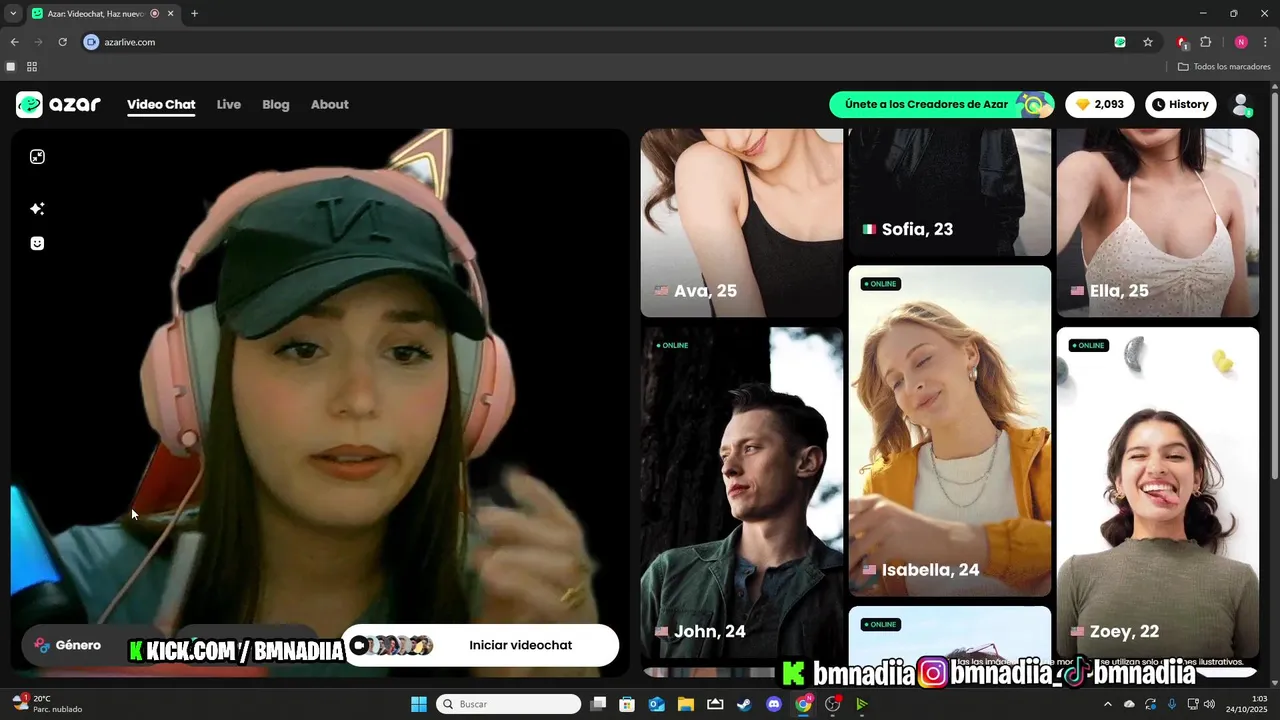Open the volume speaker tray icon
The height and width of the screenshot is (720, 1280).
[1209, 704]
